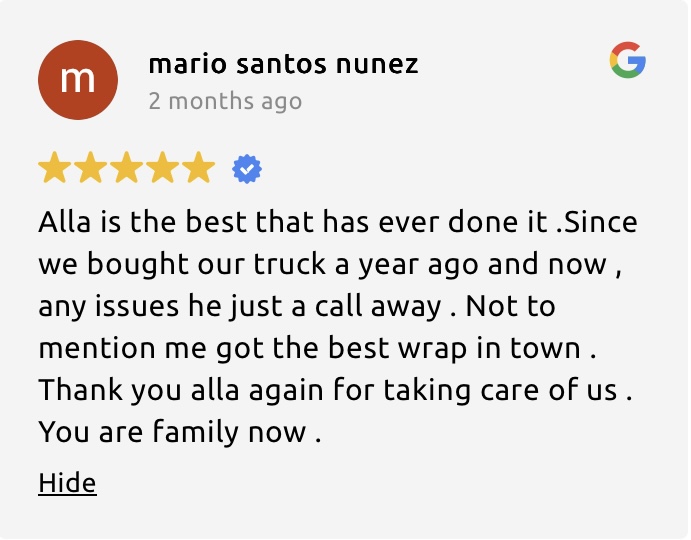Click the line mentioning 'best wrap in town'
Viewport: 691px width, 540px height.
coord(317,348)
